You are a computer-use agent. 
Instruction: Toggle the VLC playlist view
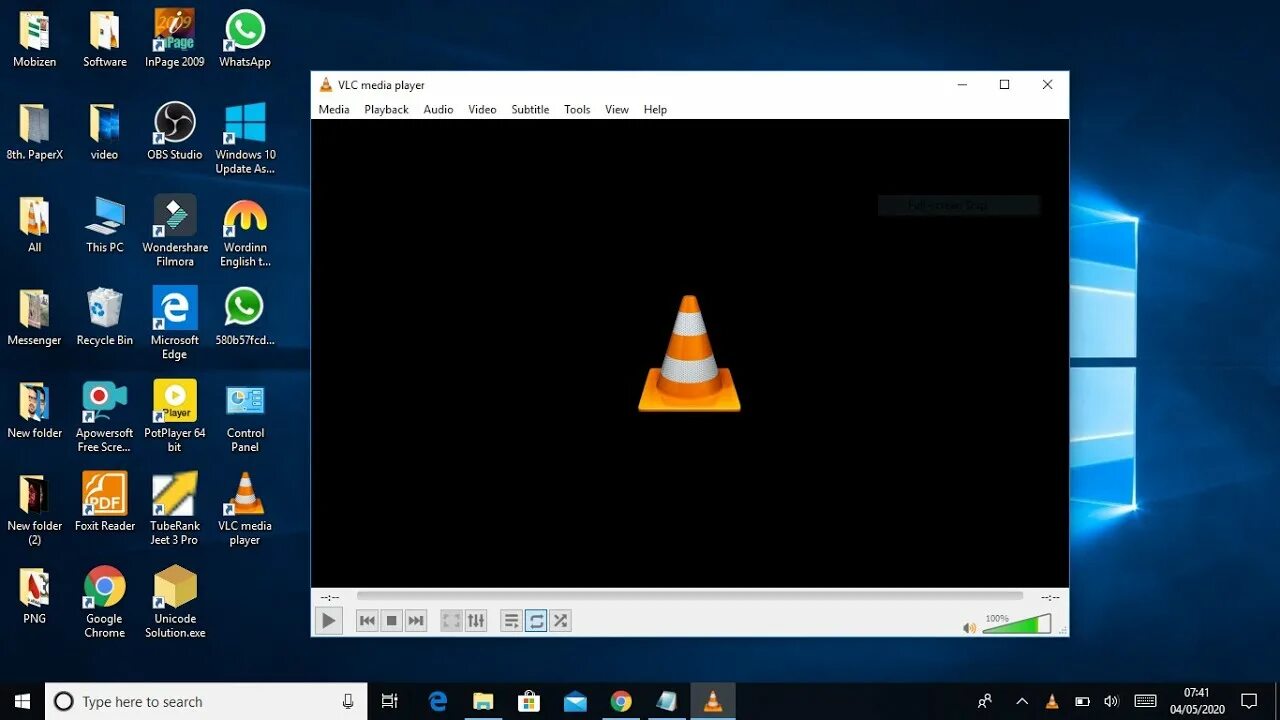[511, 621]
